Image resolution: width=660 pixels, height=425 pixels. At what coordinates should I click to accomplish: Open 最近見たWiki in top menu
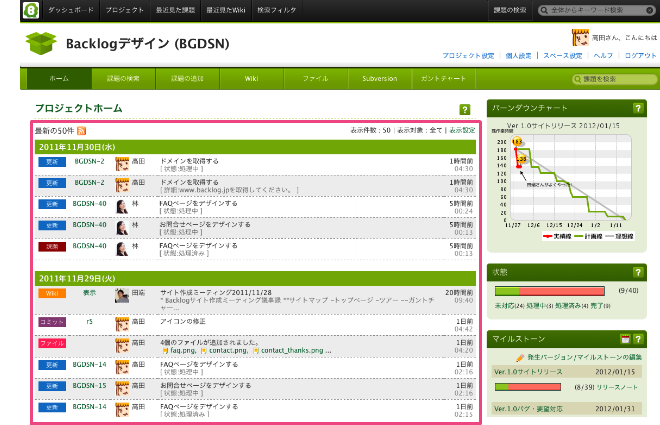[x=226, y=10]
